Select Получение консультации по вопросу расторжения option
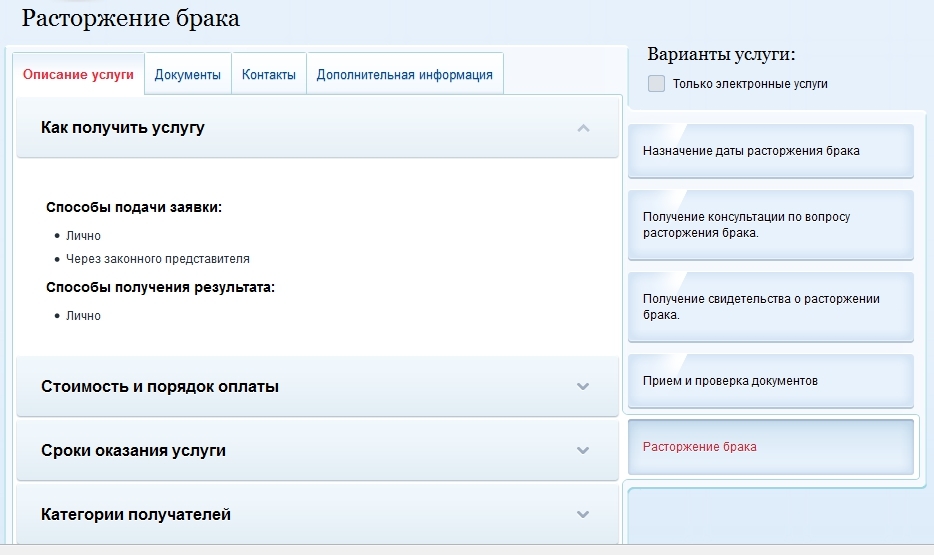This screenshot has height=555, width=934. click(771, 225)
